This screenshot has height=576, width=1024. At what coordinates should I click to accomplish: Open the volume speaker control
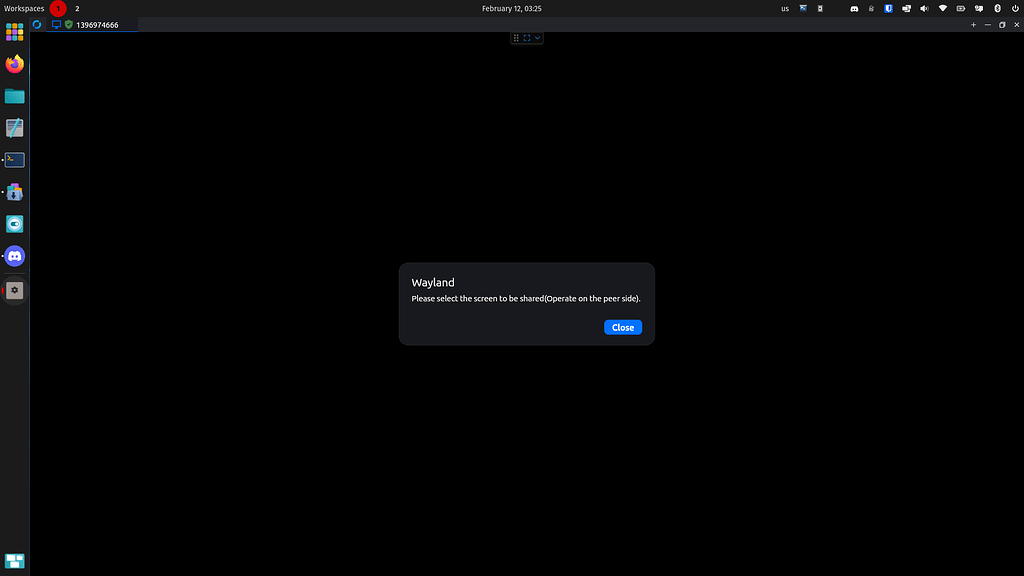tap(924, 8)
